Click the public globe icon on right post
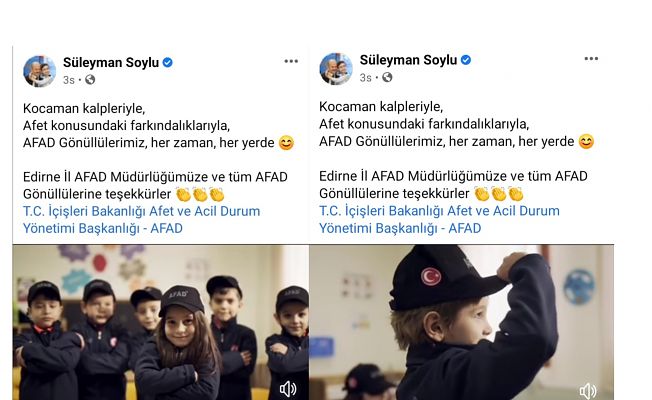Viewport: 652px width, 400px height. point(387,77)
